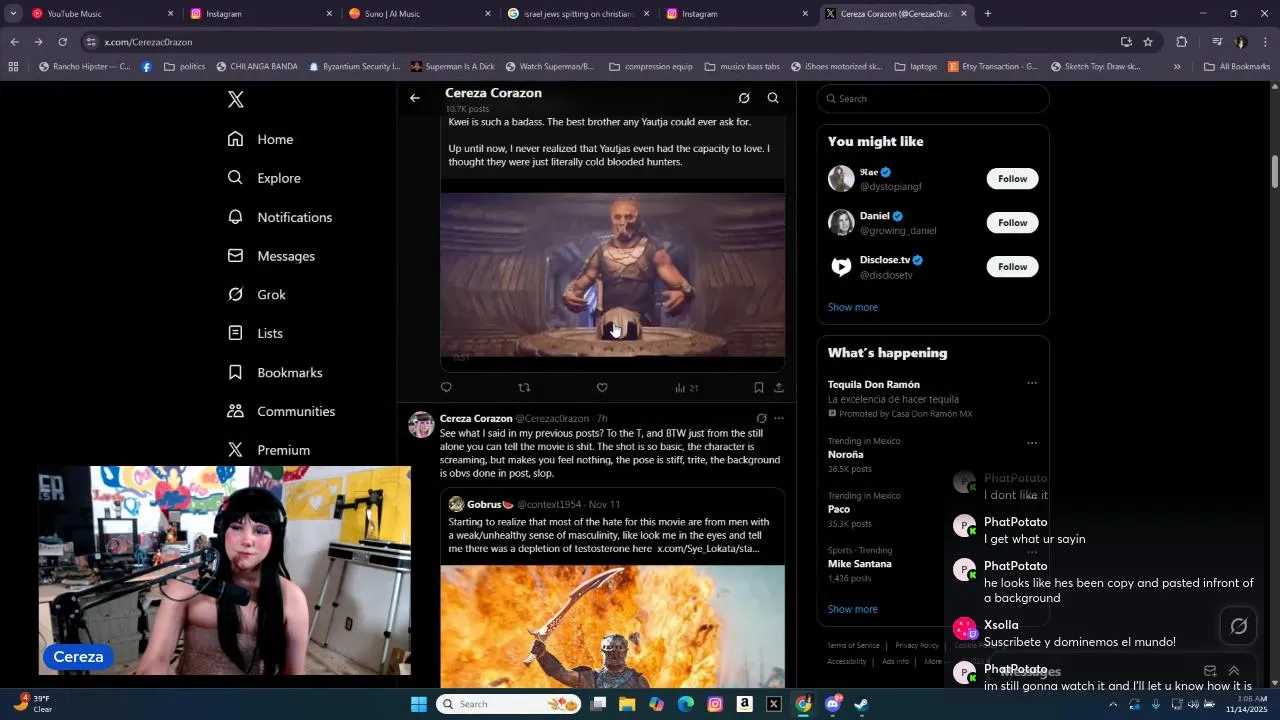This screenshot has height=720, width=1280.
Task: Bookmark this page with the star icon
Action: (1148, 42)
